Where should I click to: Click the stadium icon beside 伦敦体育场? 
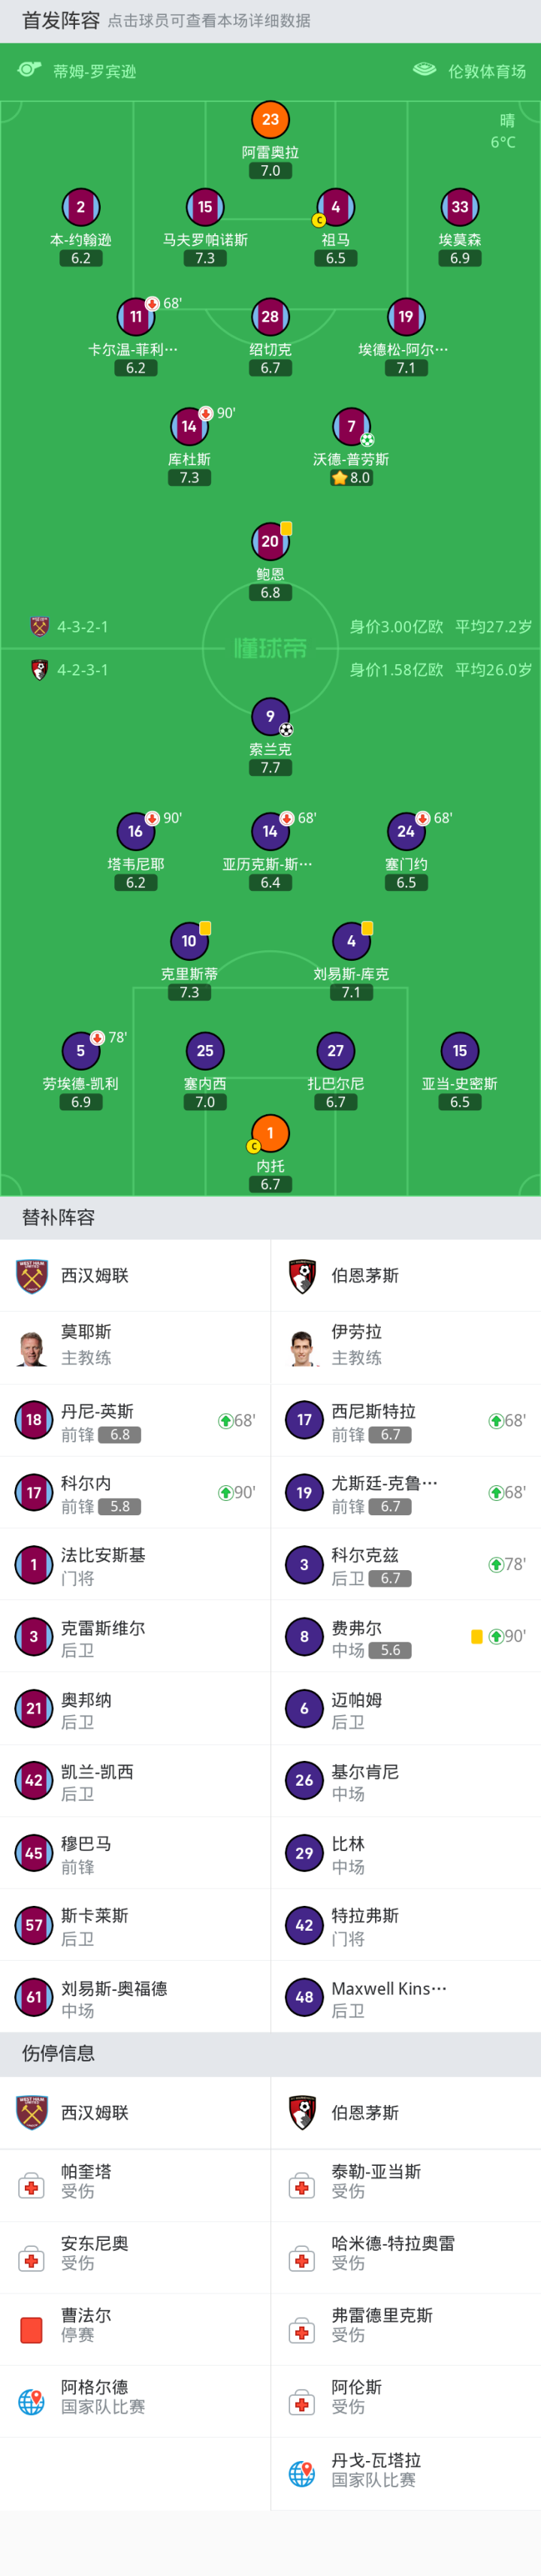pyautogui.click(x=424, y=70)
